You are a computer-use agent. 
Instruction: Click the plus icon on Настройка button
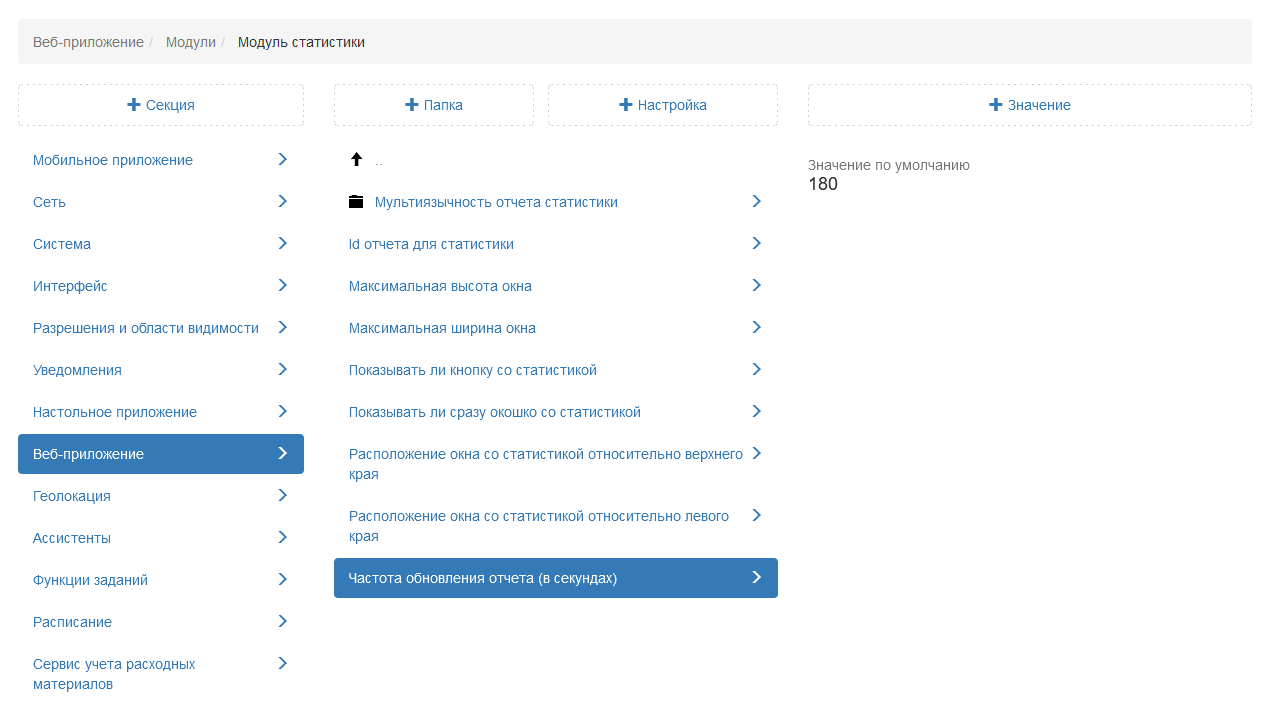(x=626, y=105)
